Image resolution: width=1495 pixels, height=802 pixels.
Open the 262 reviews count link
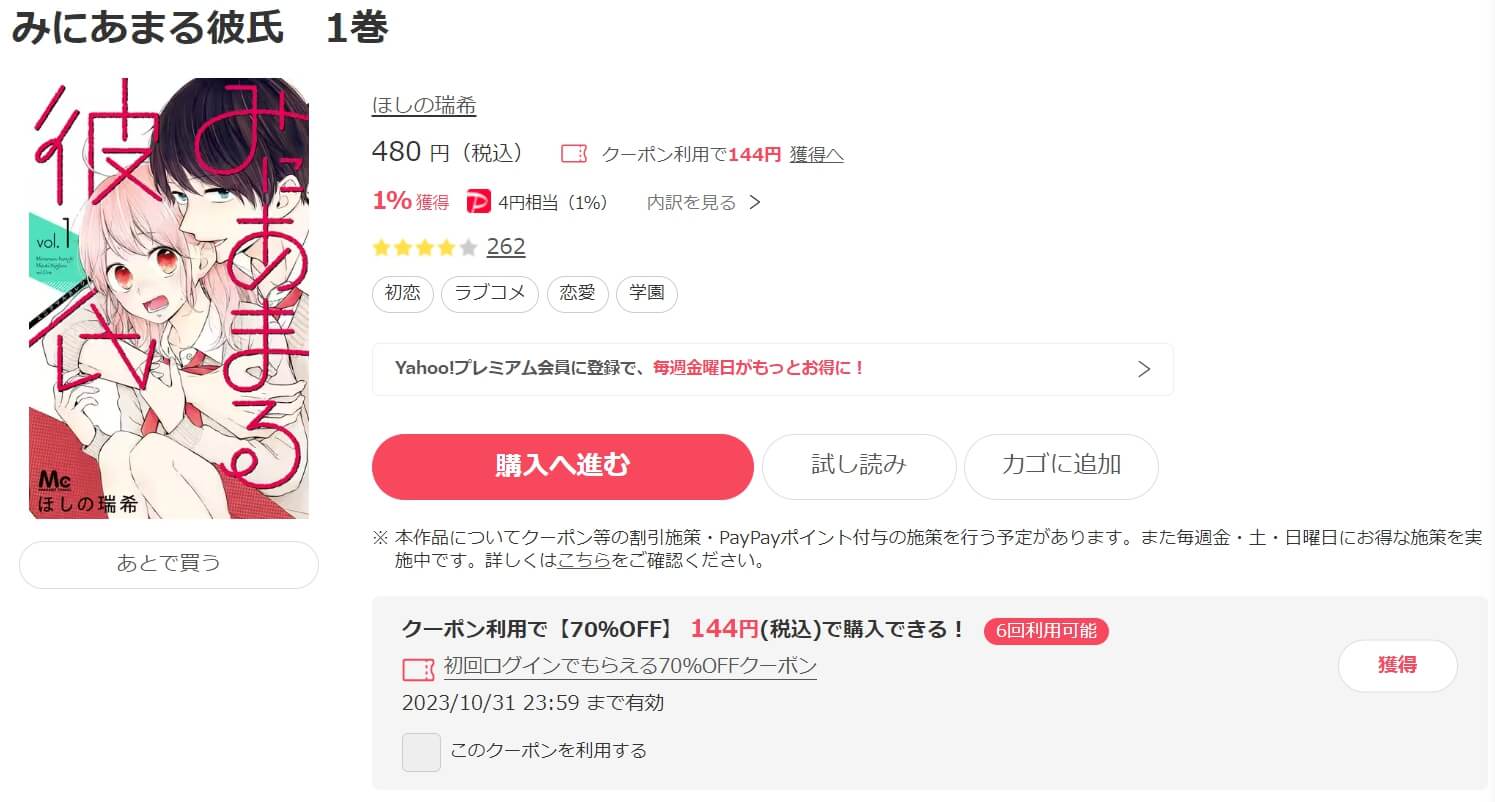tap(506, 247)
